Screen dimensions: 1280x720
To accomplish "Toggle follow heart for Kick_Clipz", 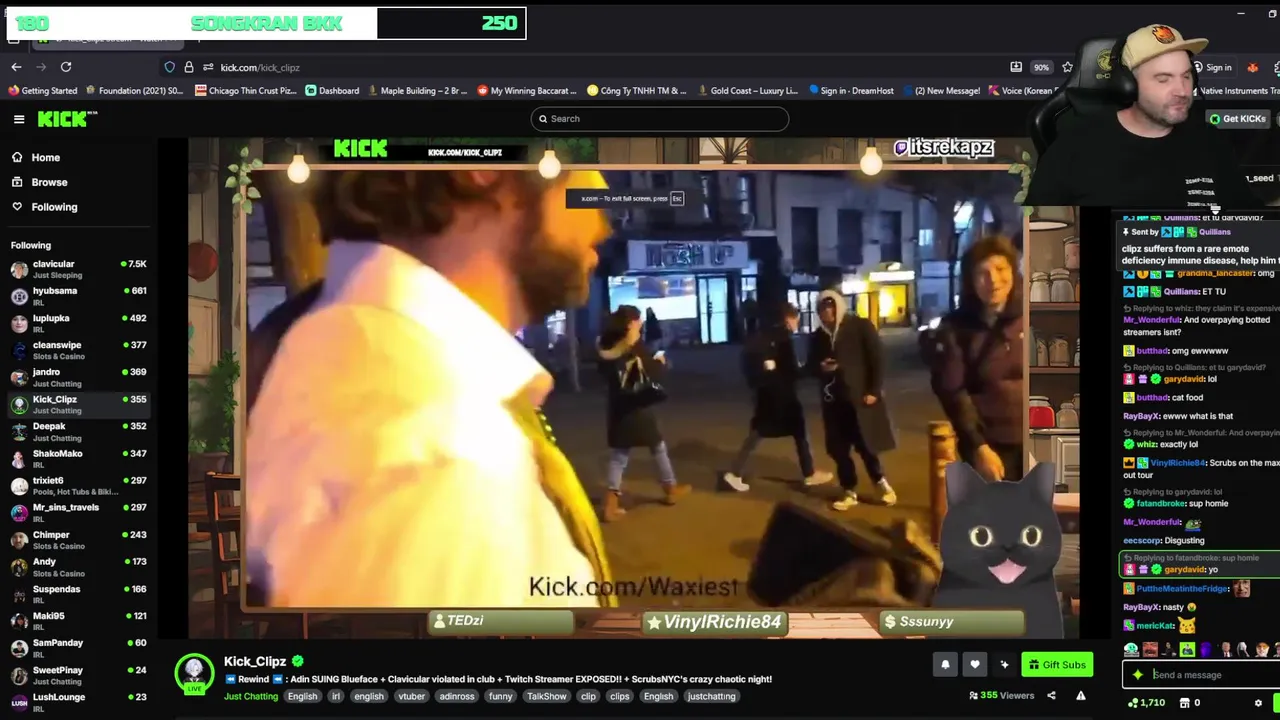I will pyautogui.click(x=975, y=664).
